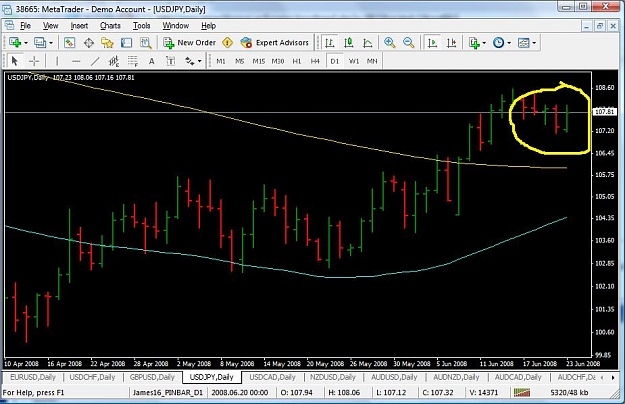The image size is (625, 404).
Task: Expand the periodicity dropdown arrow
Action: click(509, 43)
